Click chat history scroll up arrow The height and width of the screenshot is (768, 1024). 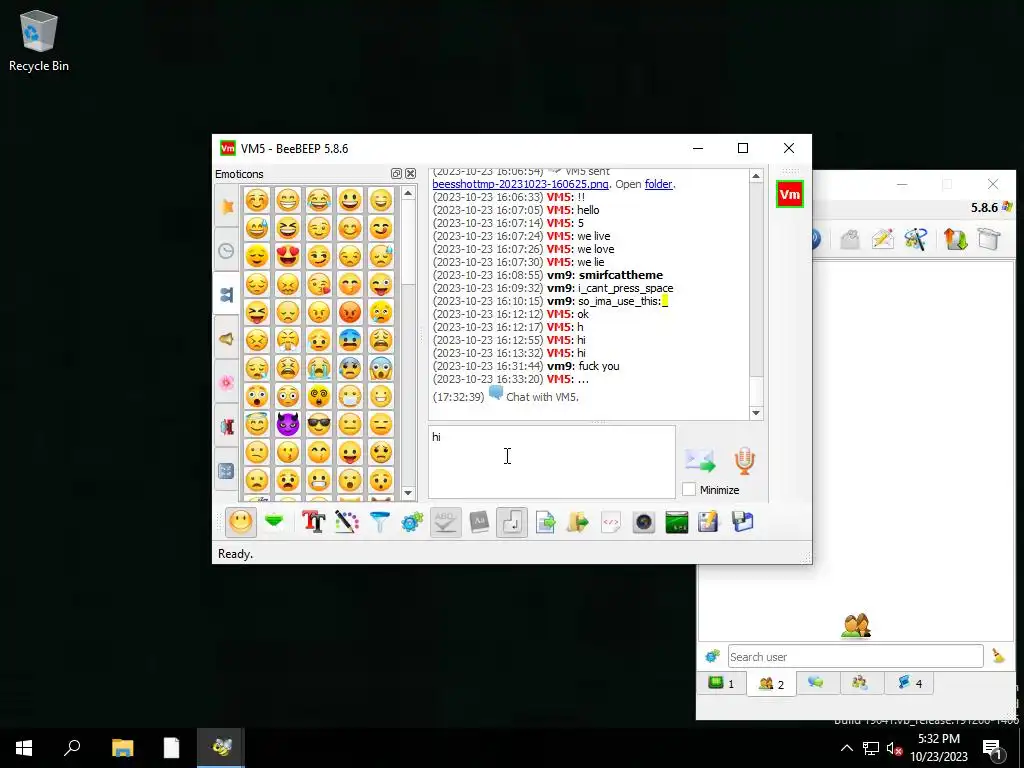756,176
